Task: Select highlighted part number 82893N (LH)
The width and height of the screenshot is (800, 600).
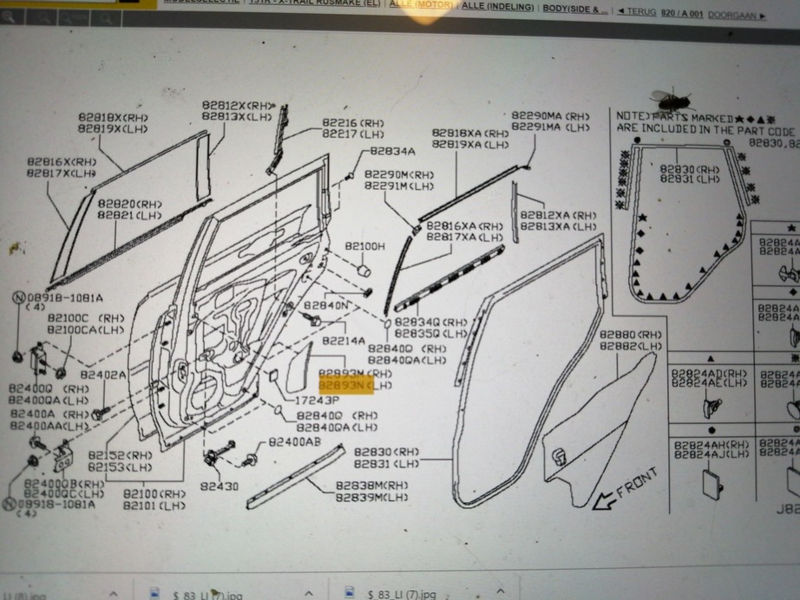Action: (x=356, y=385)
